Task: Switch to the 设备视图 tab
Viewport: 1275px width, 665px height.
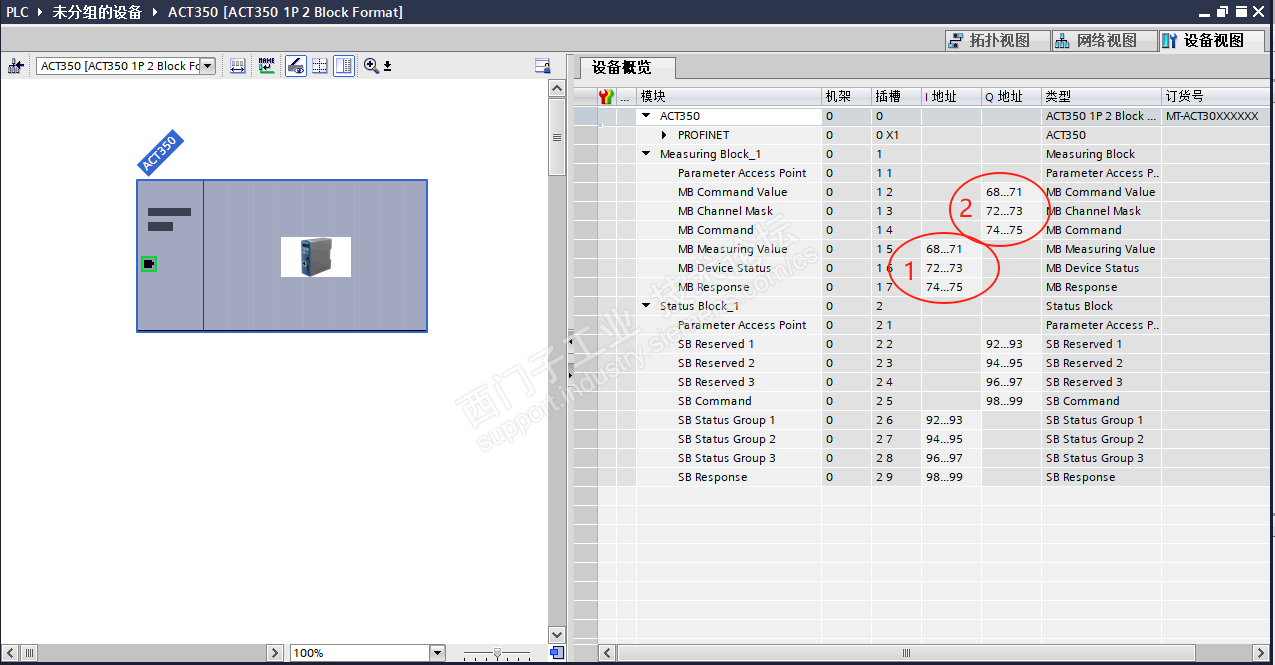Action: pos(1213,41)
